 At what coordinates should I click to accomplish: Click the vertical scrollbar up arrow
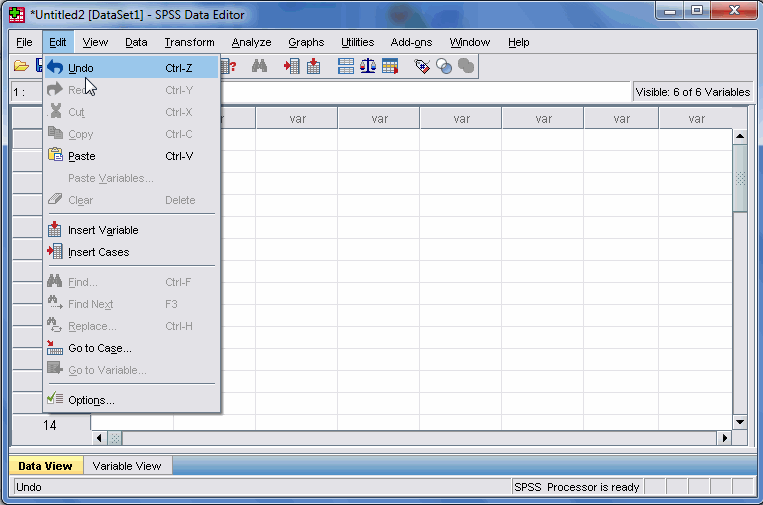click(740, 136)
